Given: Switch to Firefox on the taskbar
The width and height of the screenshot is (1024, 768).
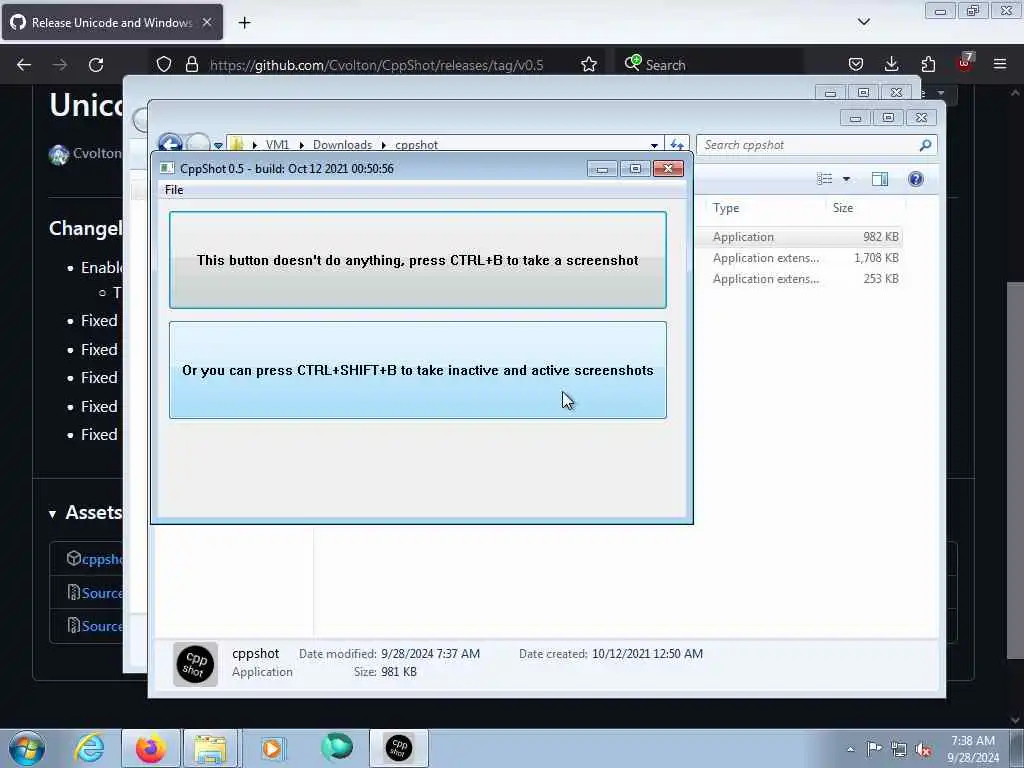Looking at the screenshot, I should click(151, 748).
